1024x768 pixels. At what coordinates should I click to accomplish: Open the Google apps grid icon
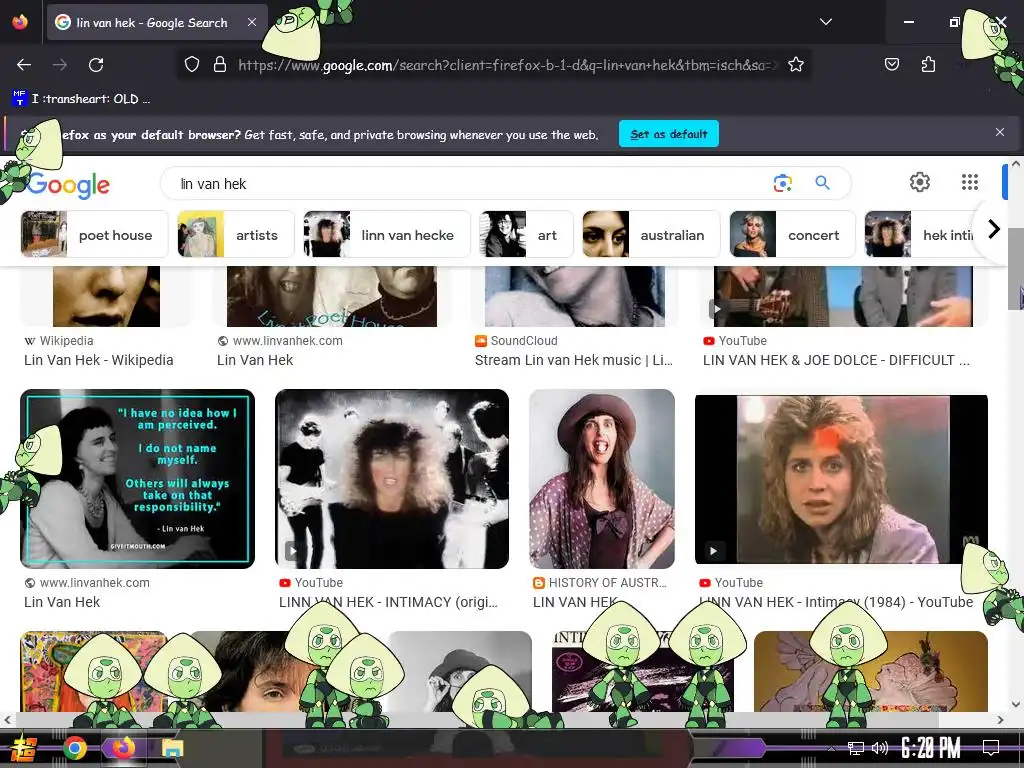[970, 182]
